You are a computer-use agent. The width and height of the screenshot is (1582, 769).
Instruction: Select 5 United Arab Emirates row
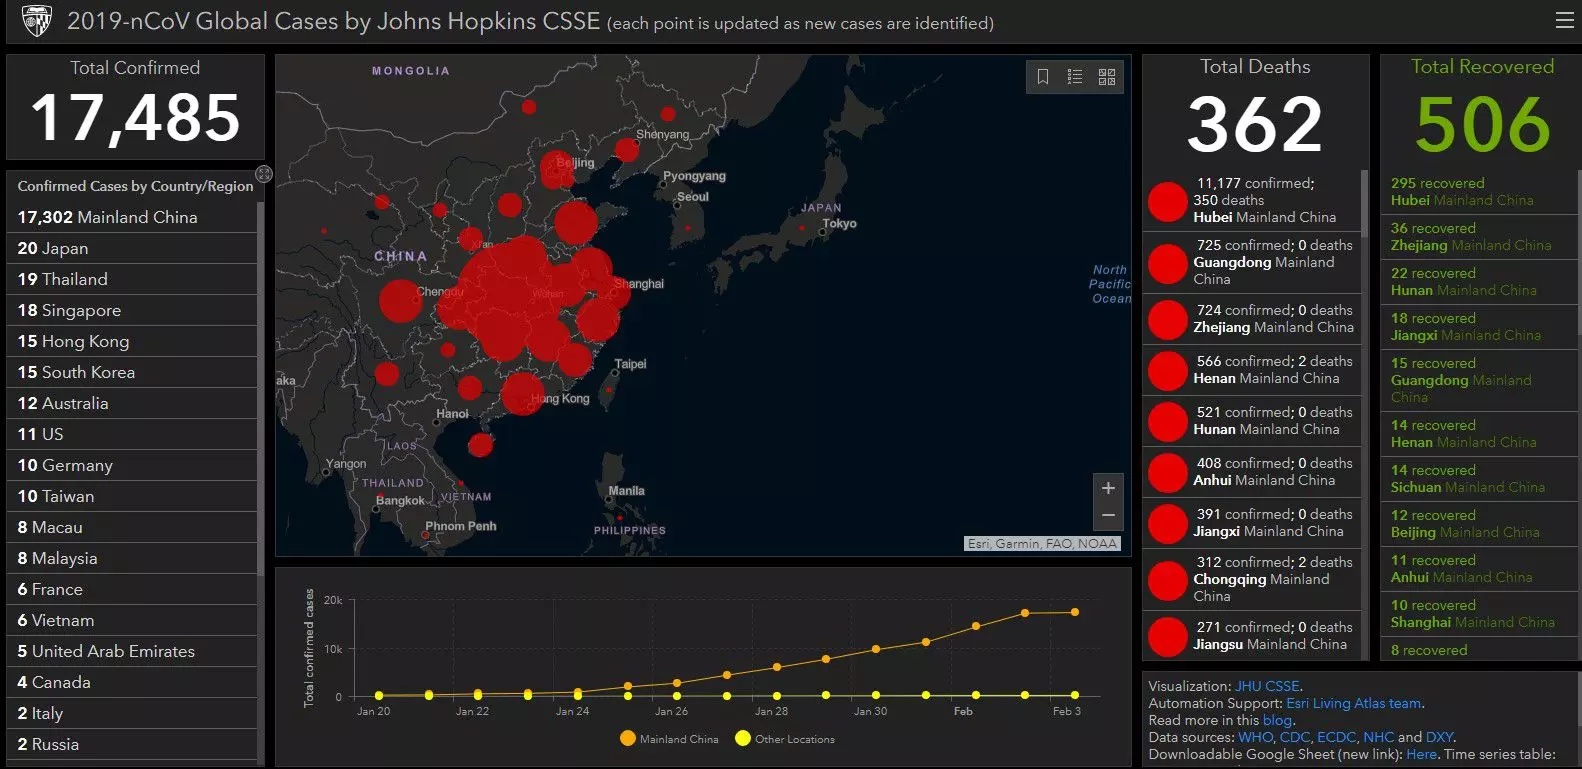pos(132,651)
